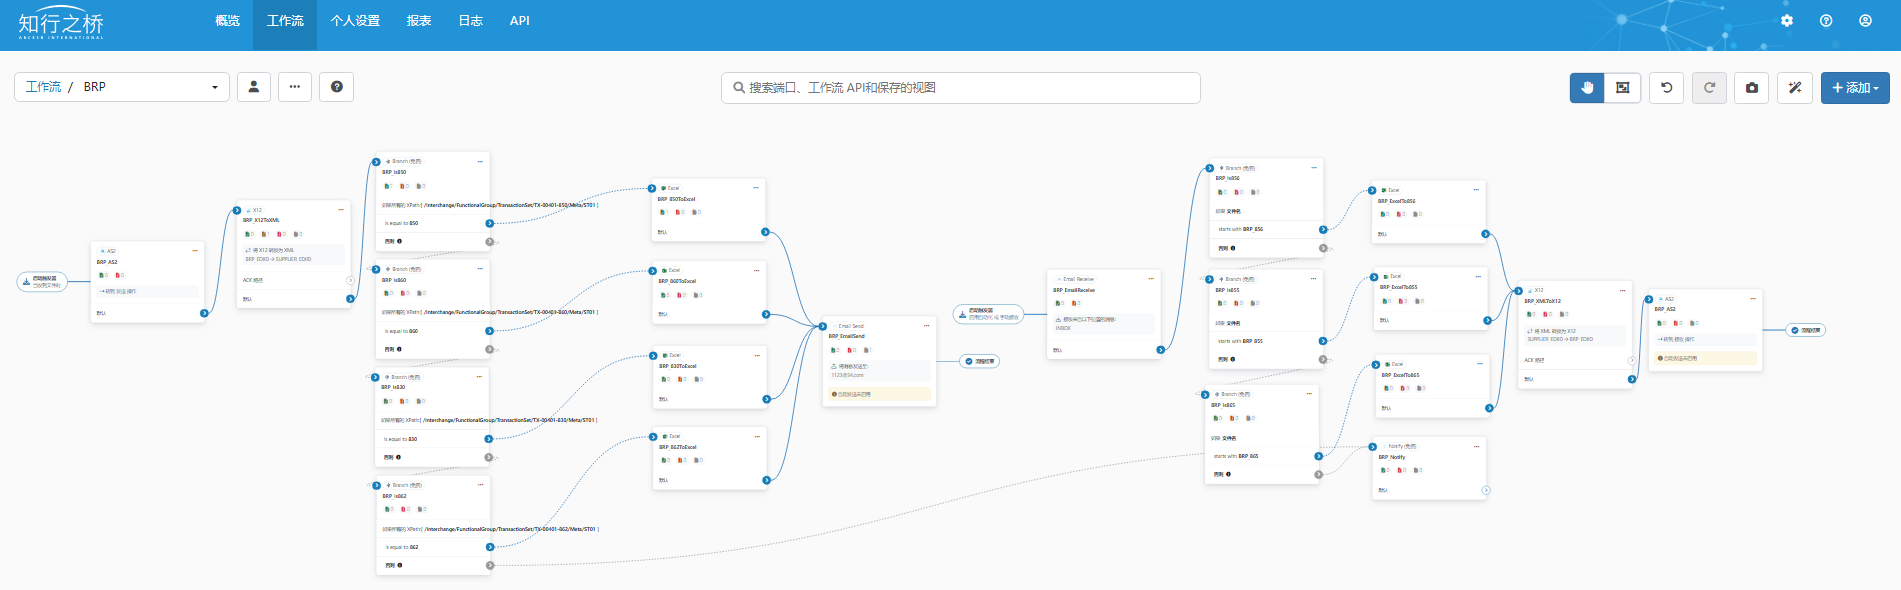Expand the 添加 dropdown button

1855,88
